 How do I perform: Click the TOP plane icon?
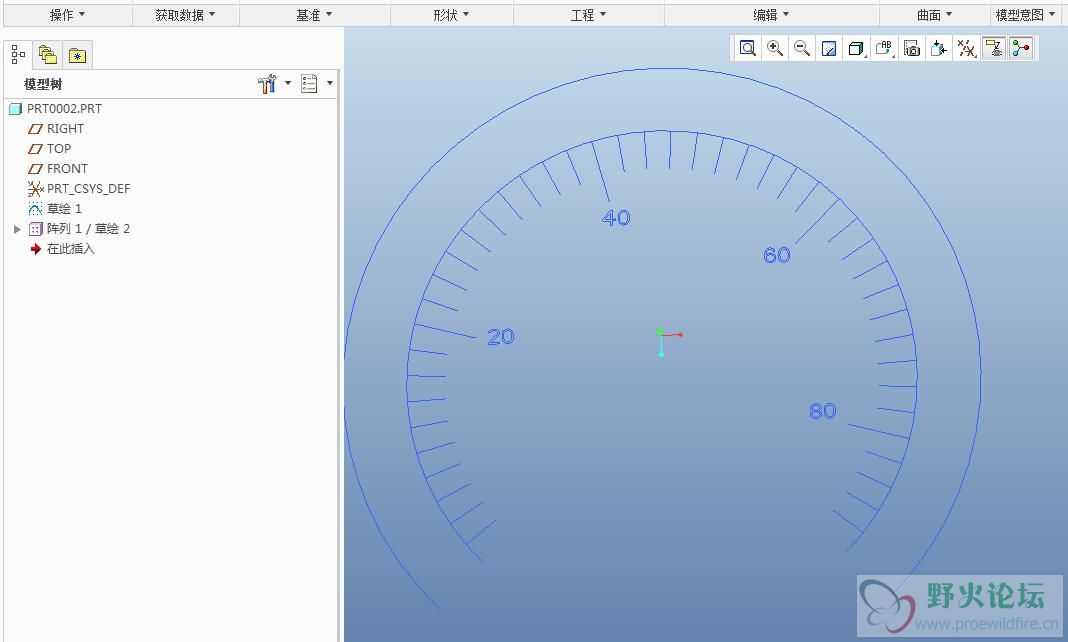35,148
